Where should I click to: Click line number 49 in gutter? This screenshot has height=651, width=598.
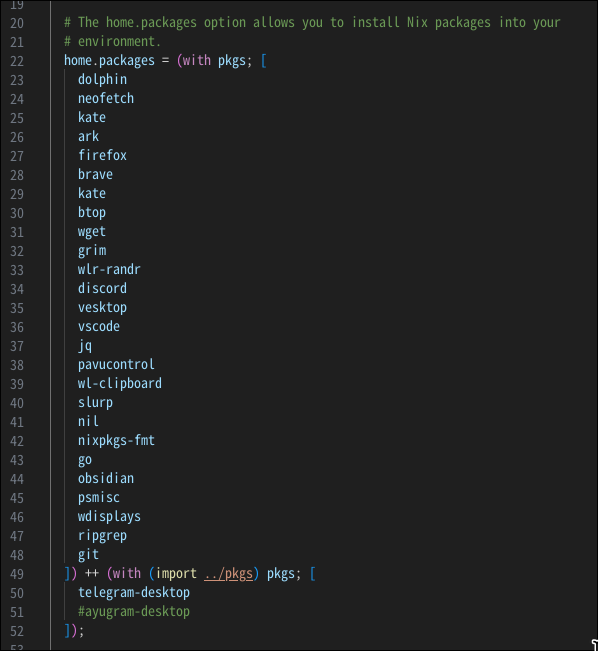click(x=17, y=574)
